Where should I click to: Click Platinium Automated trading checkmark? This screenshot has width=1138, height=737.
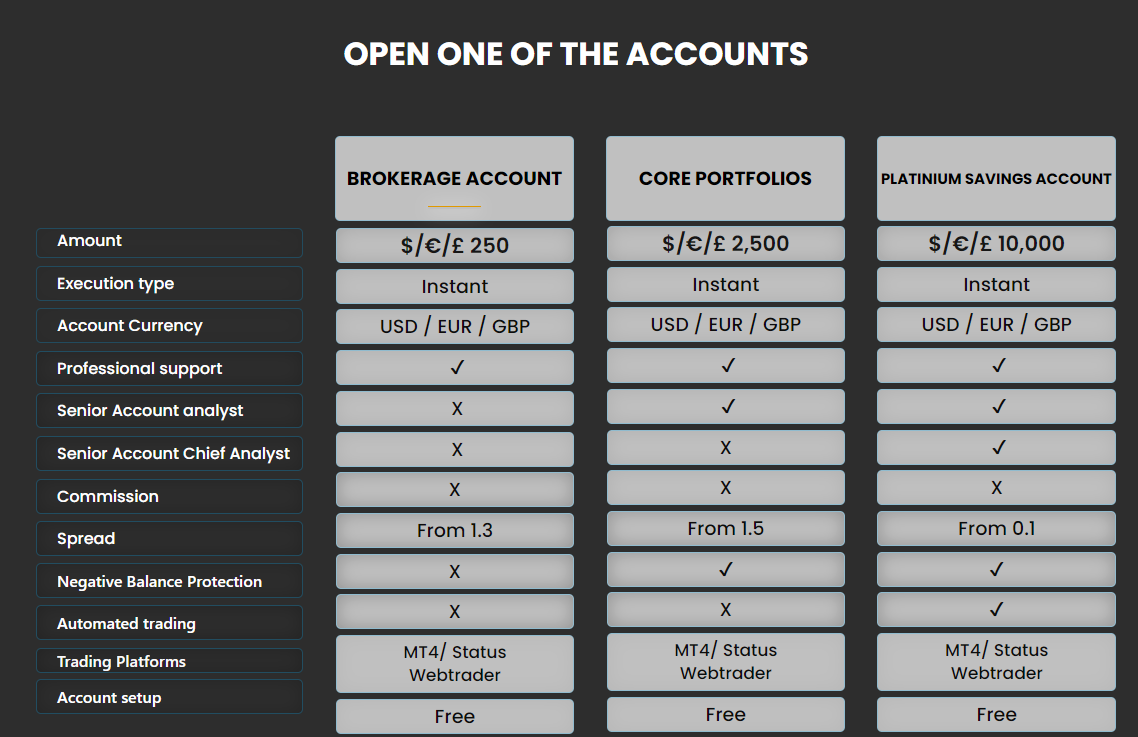tap(996, 609)
